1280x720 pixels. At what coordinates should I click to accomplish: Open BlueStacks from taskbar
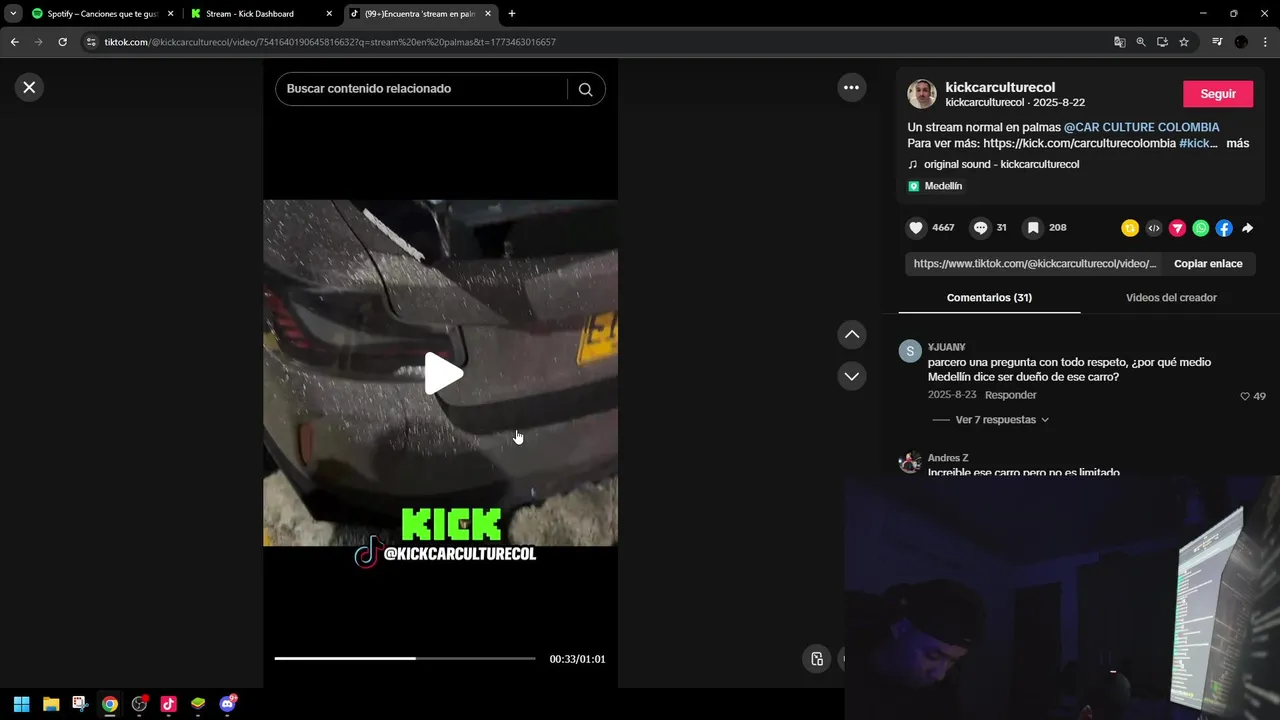click(x=198, y=704)
